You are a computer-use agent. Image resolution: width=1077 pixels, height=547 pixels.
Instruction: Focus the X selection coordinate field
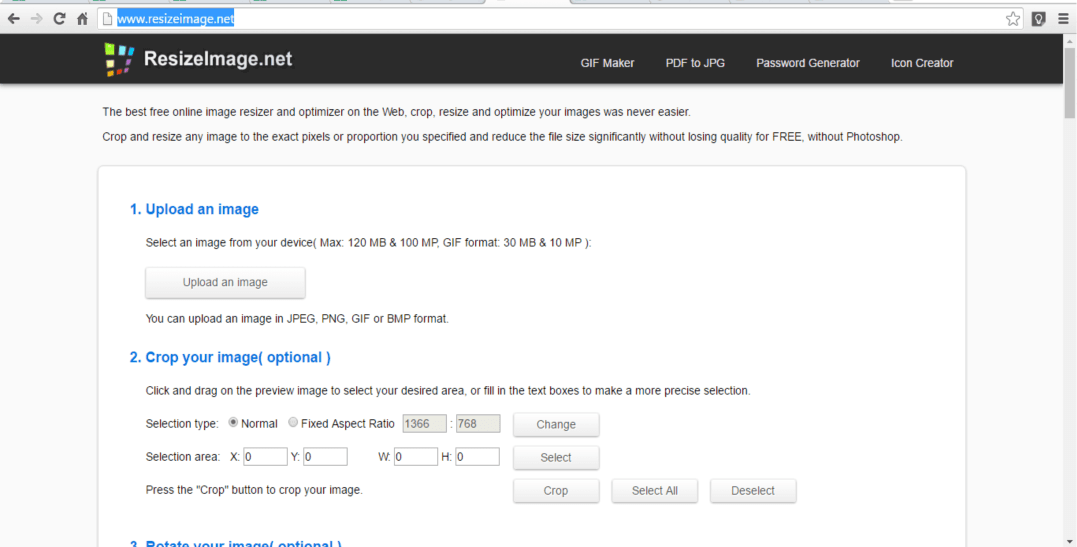pyautogui.click(x=265, y=456)
